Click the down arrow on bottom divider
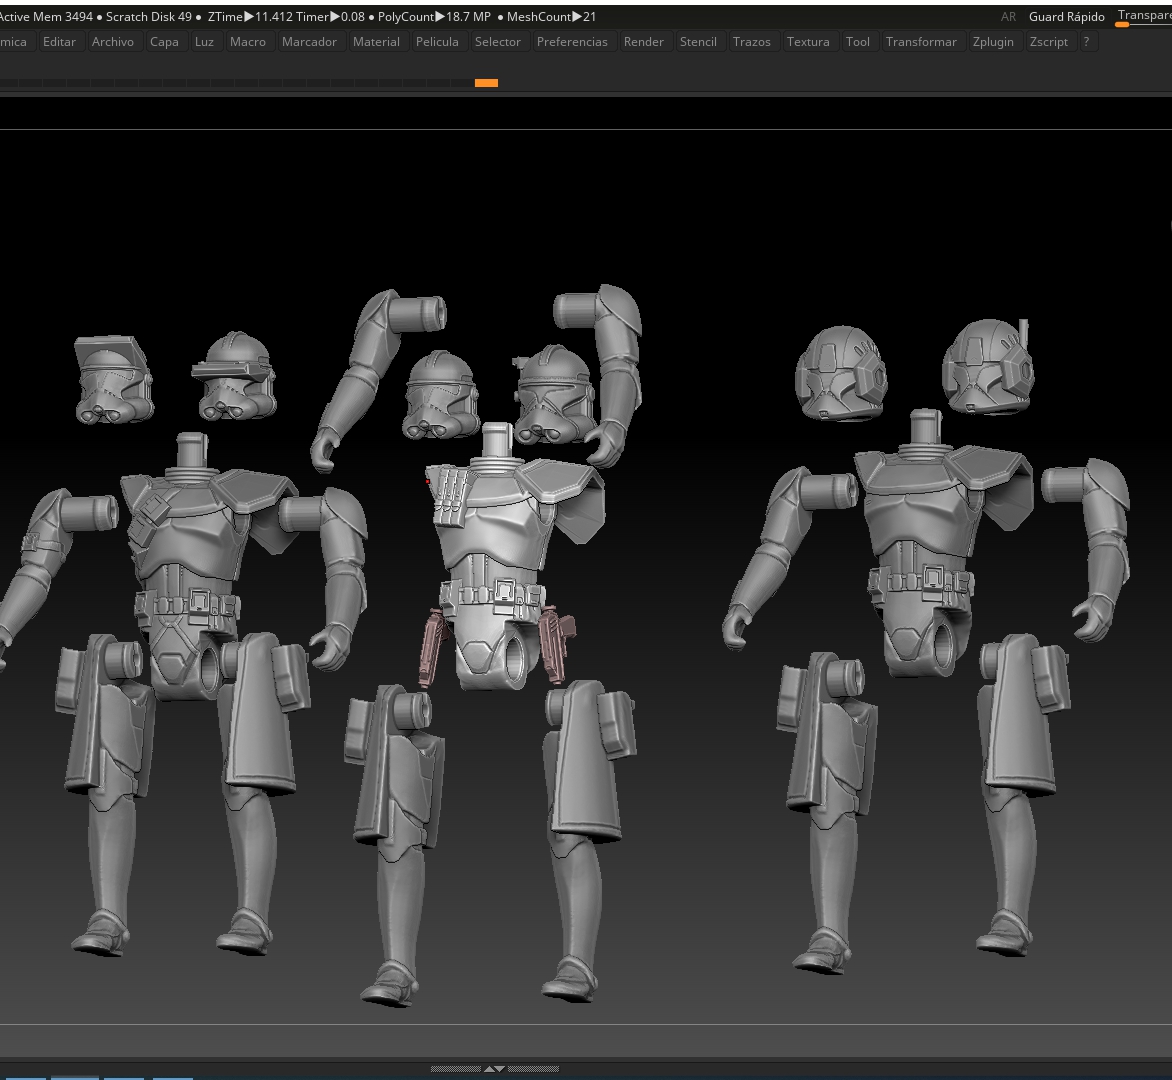 click(x=500, y=1069)
